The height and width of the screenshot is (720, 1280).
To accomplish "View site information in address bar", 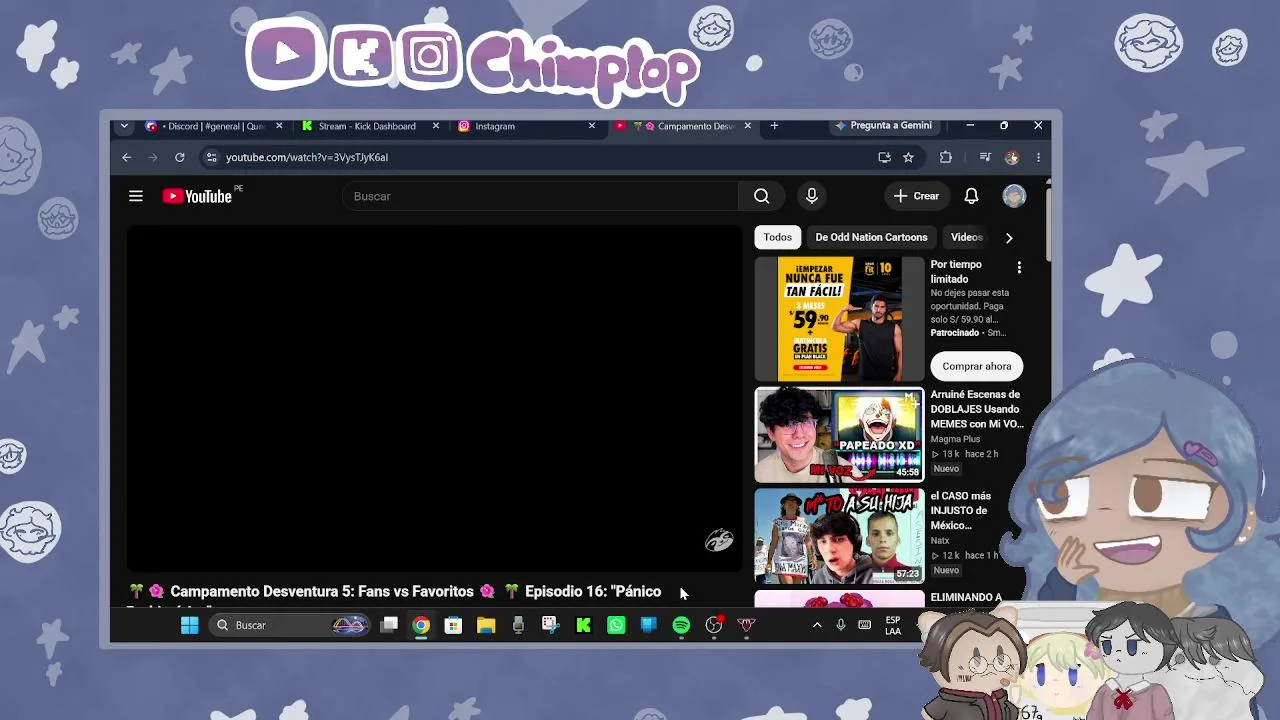I will point(210,157).
